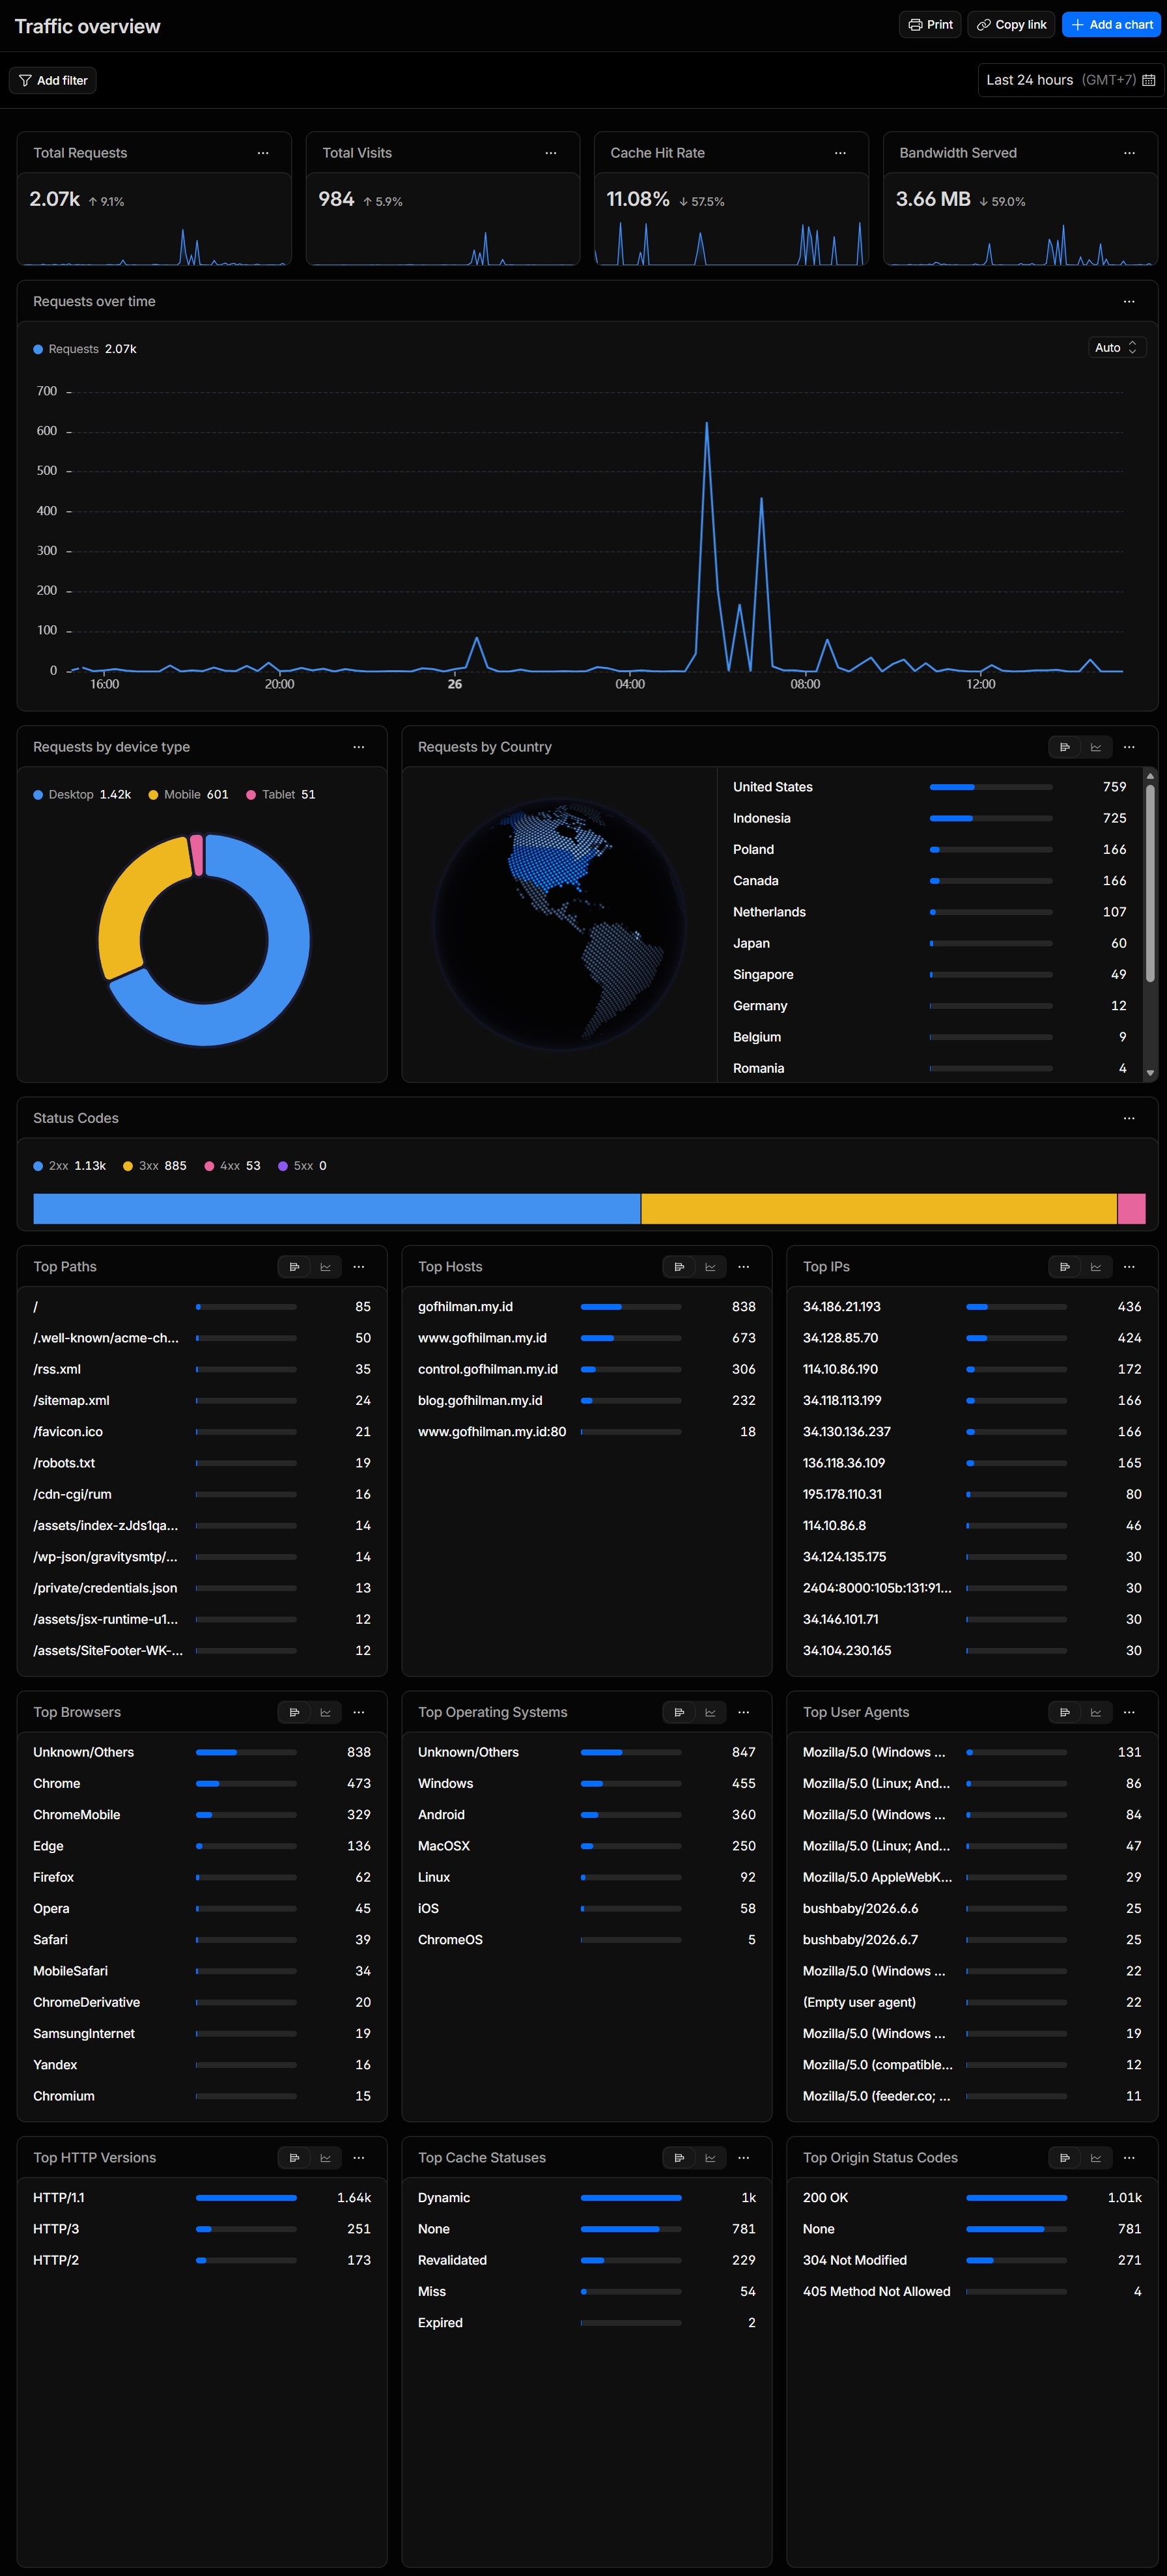Toggle Mobile legend in device type chart
Image resolution: width=1167 pixels, height=2576 pixels.
(x=189, y=795)
